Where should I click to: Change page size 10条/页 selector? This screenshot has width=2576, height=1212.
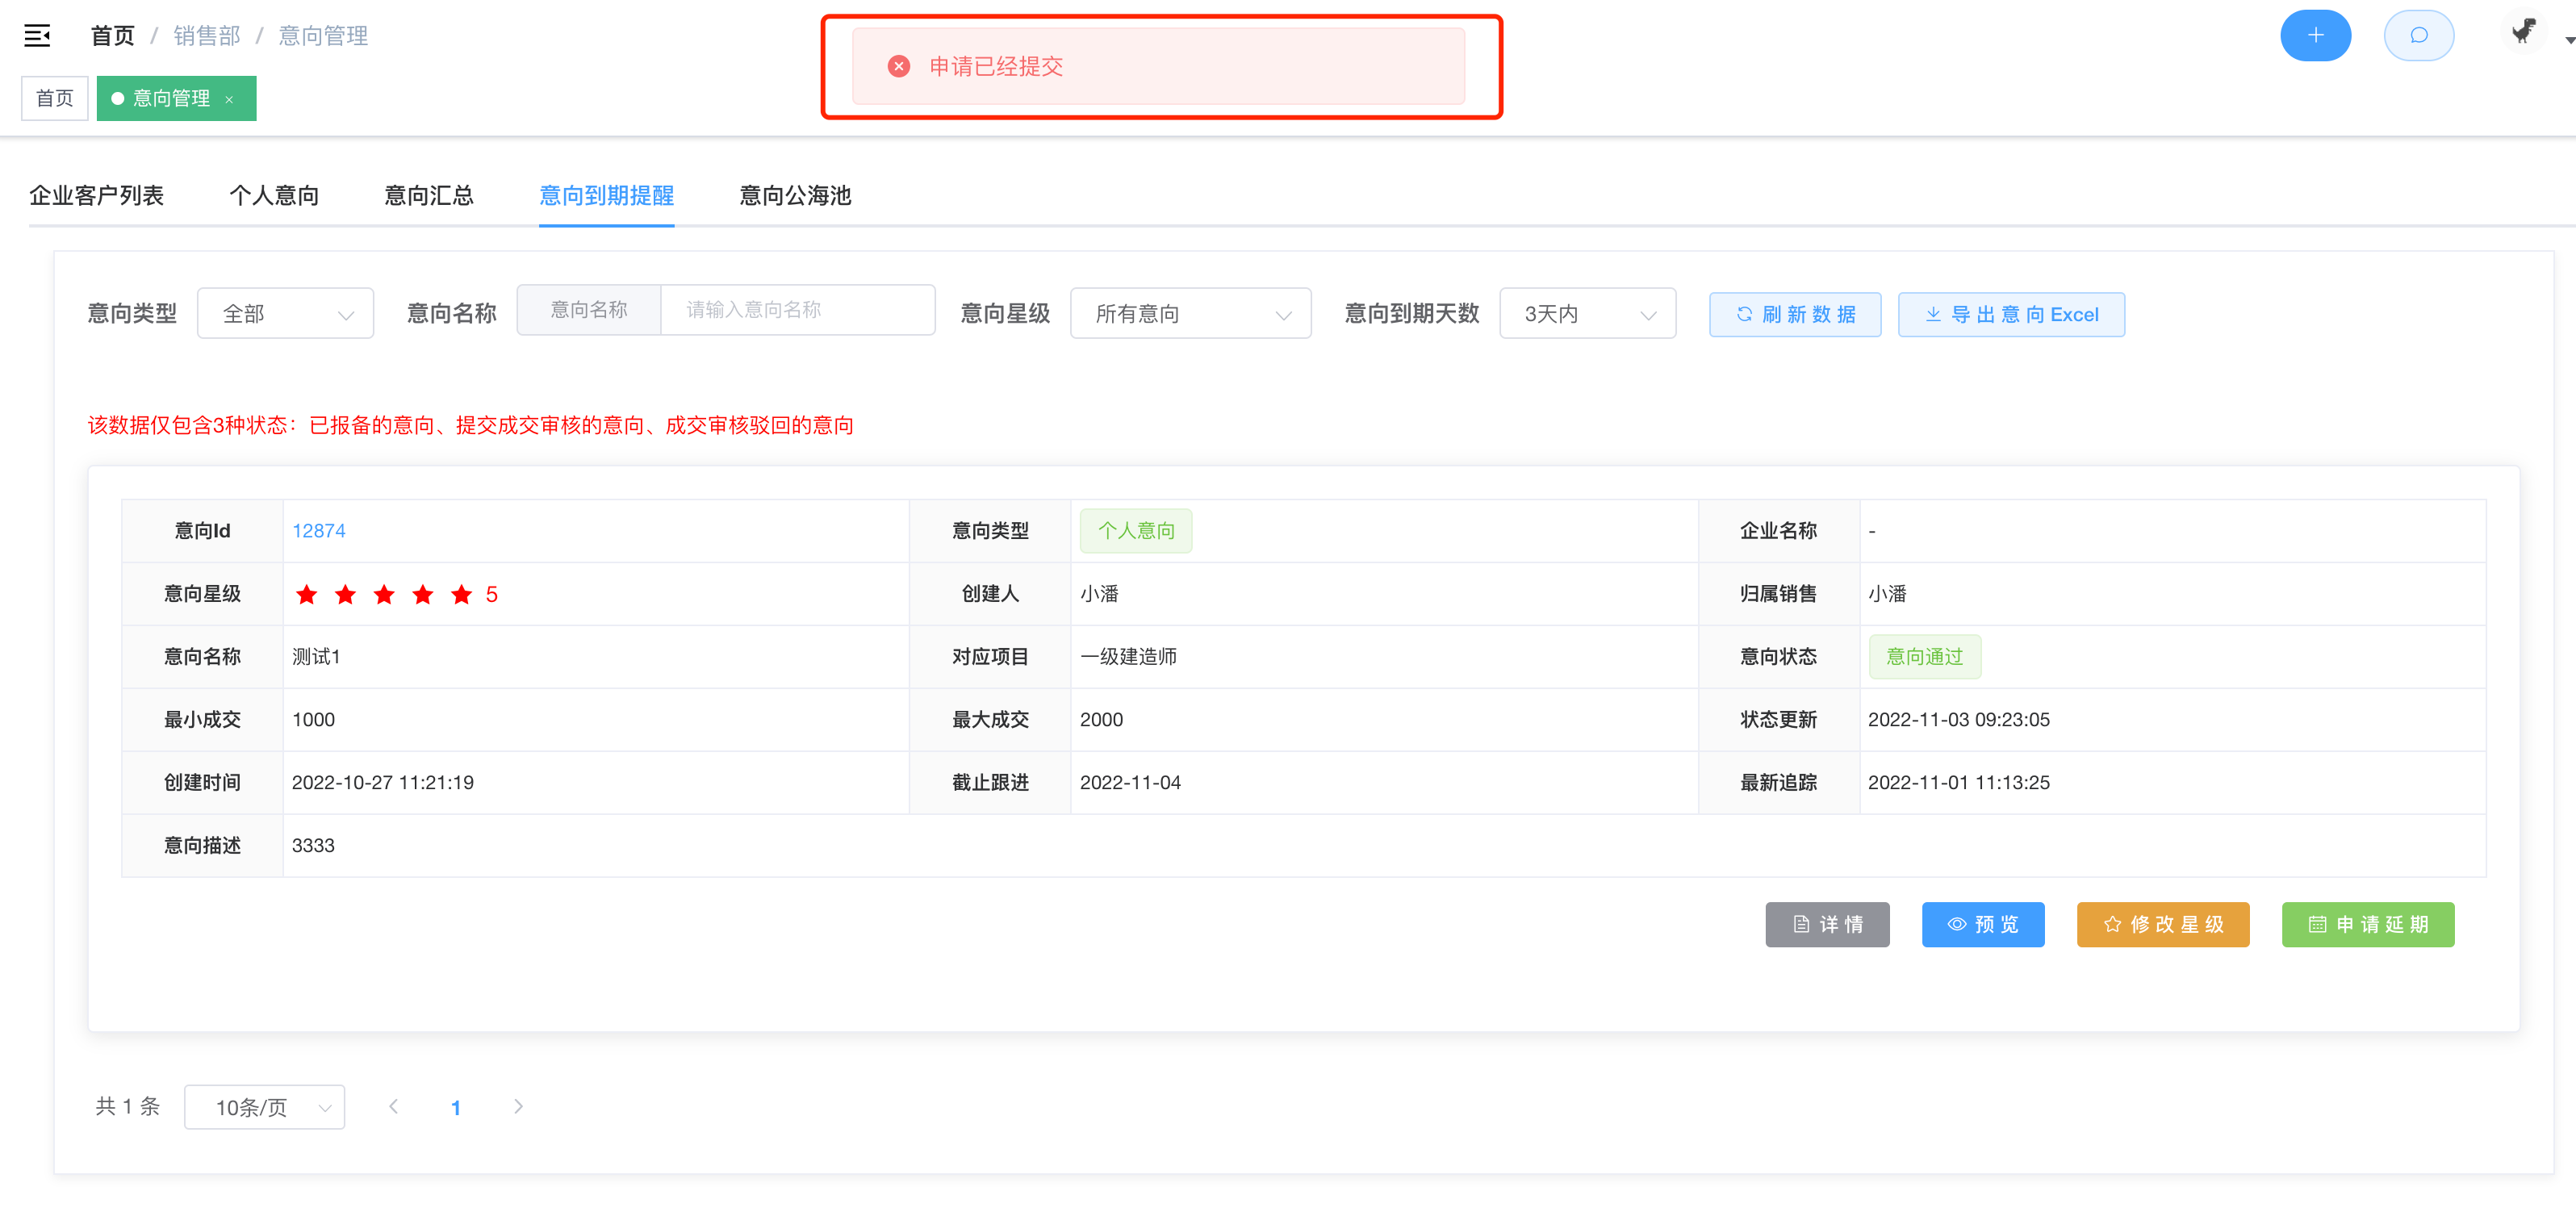264,1107
